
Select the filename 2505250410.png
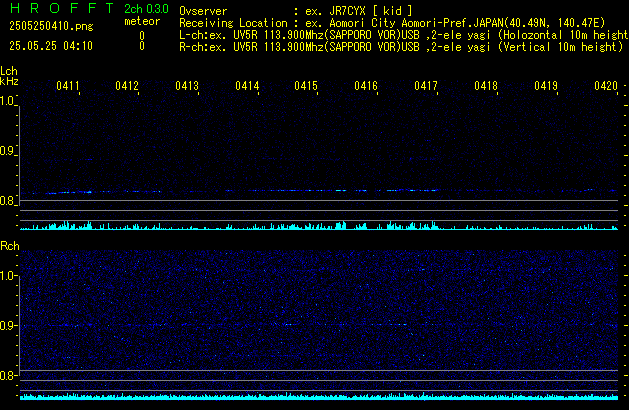tap(51, 26)
